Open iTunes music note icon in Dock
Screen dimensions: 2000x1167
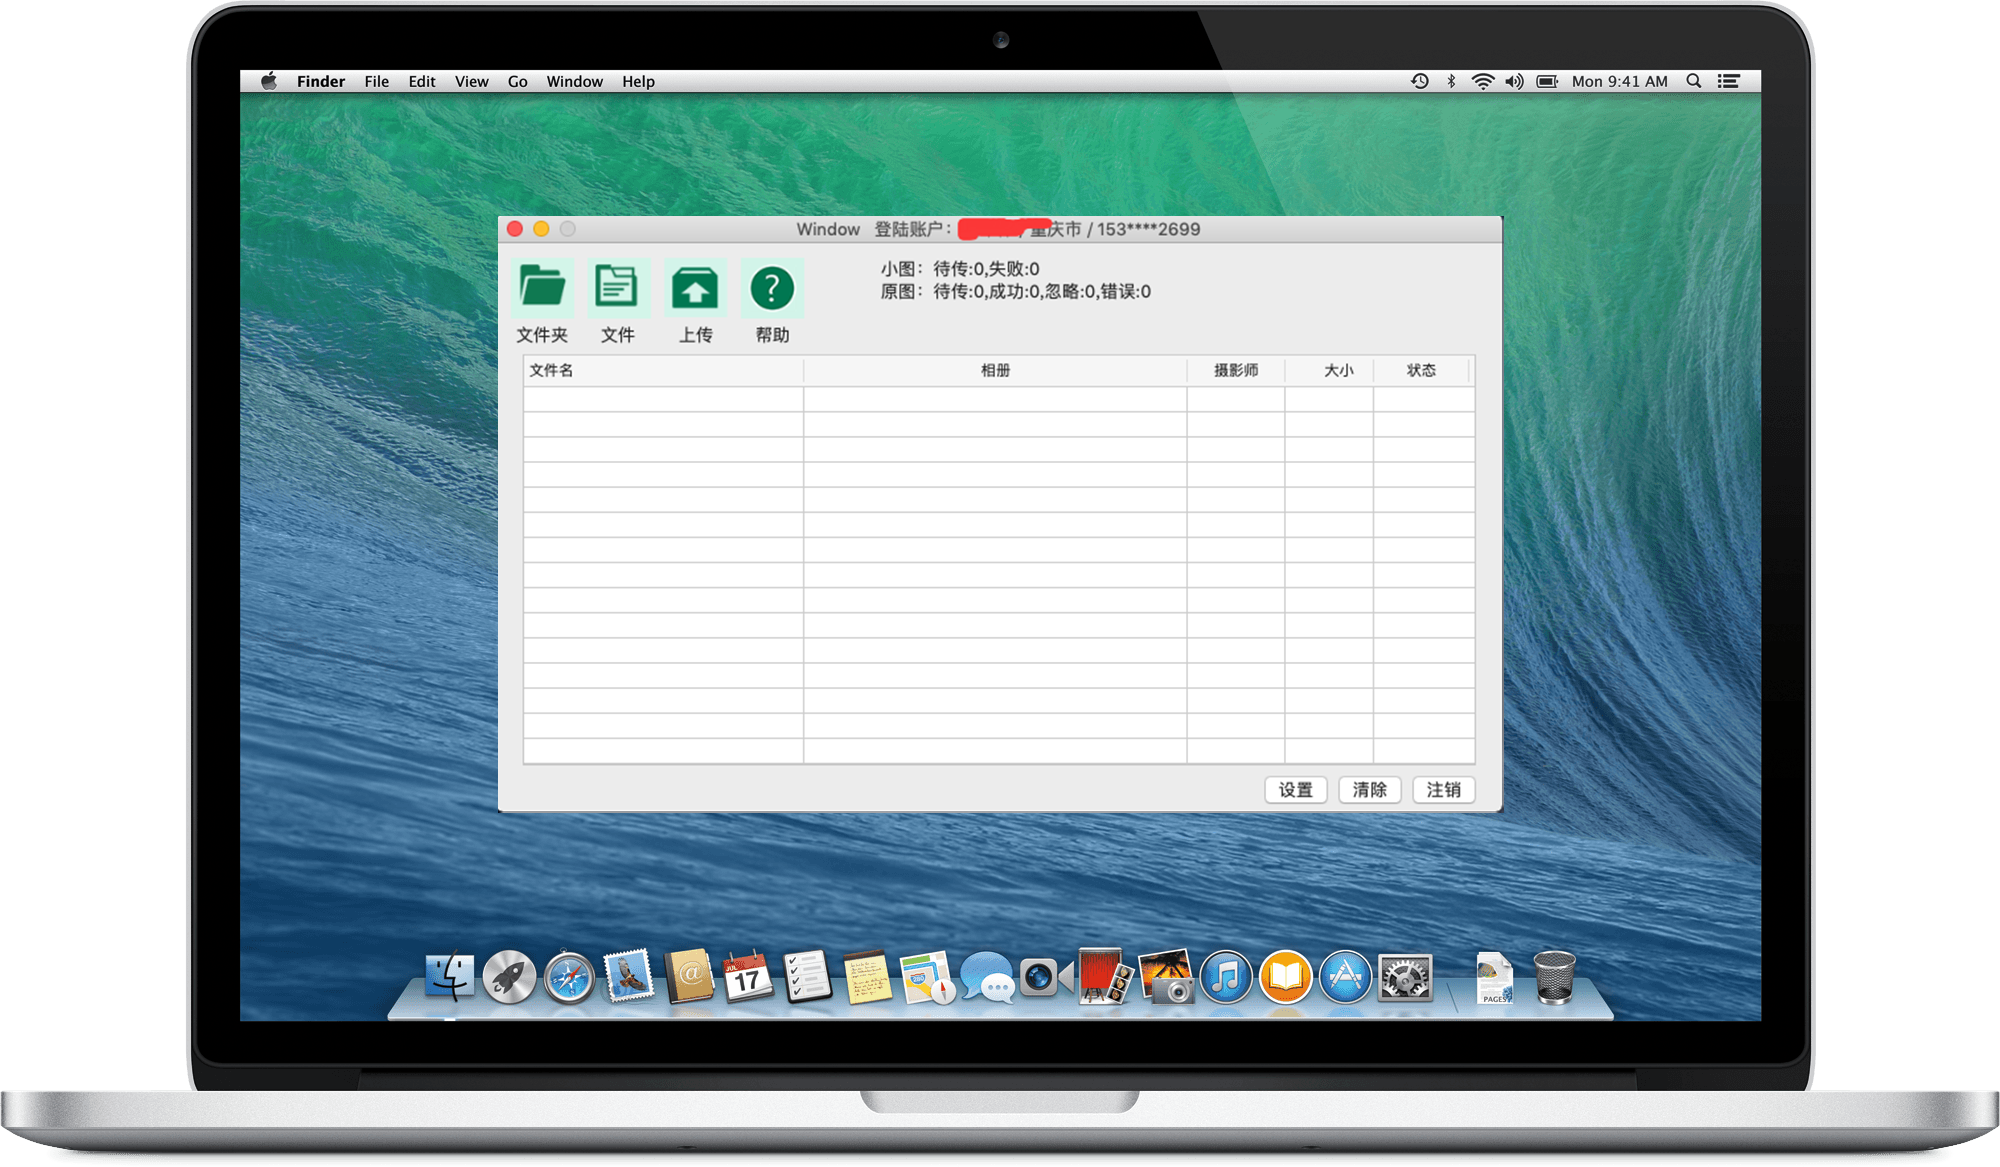coord(1225,976)
